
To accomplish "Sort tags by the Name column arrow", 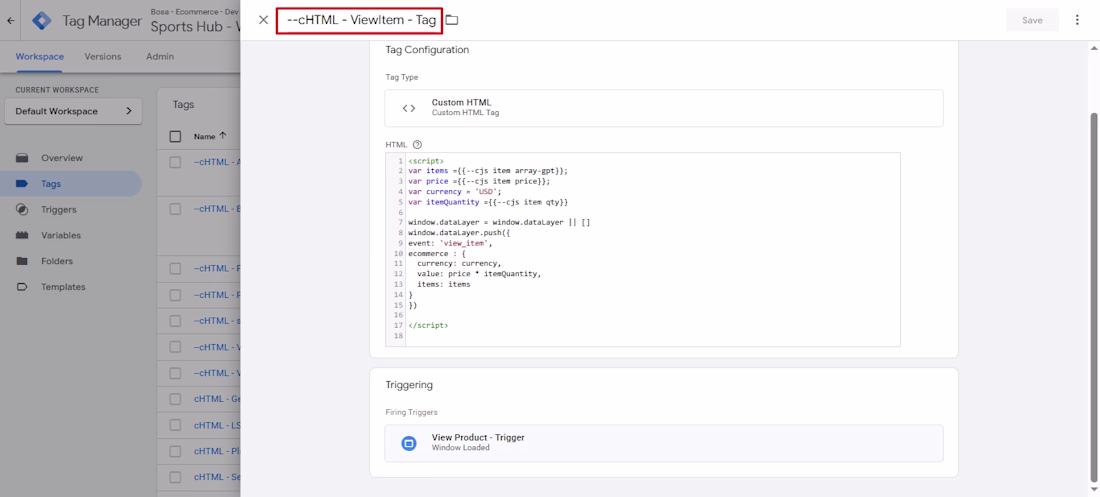I will (223, 136).
